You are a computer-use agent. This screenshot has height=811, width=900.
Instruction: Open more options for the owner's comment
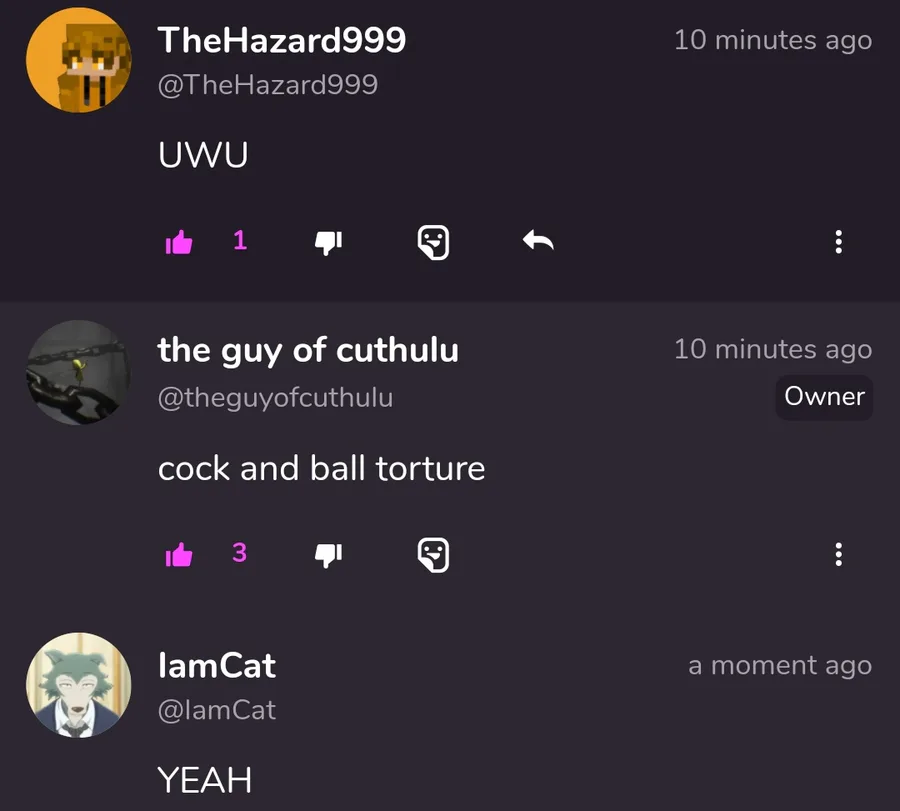[x=839, y=554]
